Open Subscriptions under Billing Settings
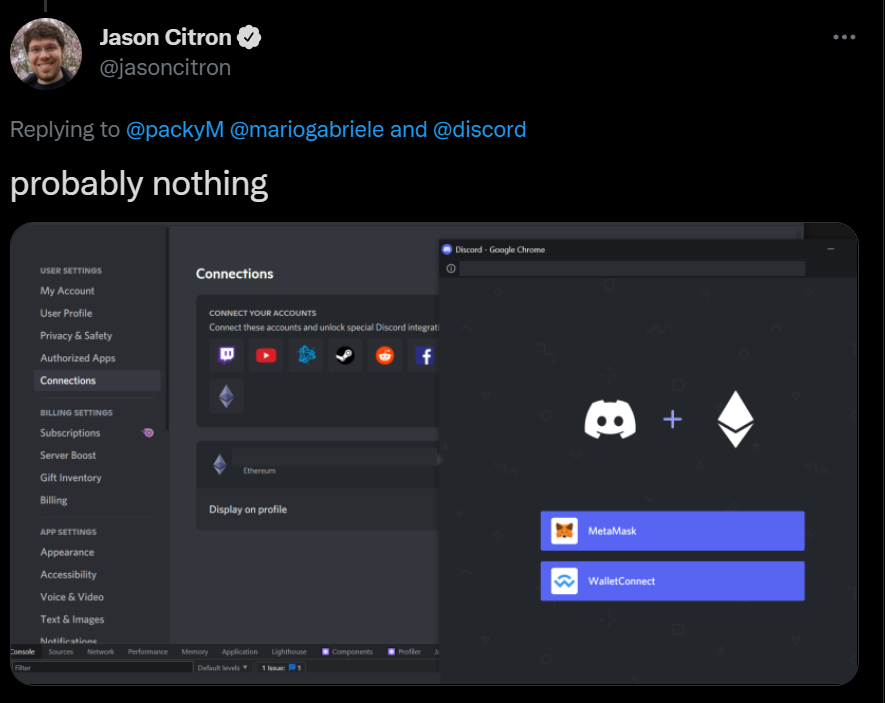 (70, 433)
